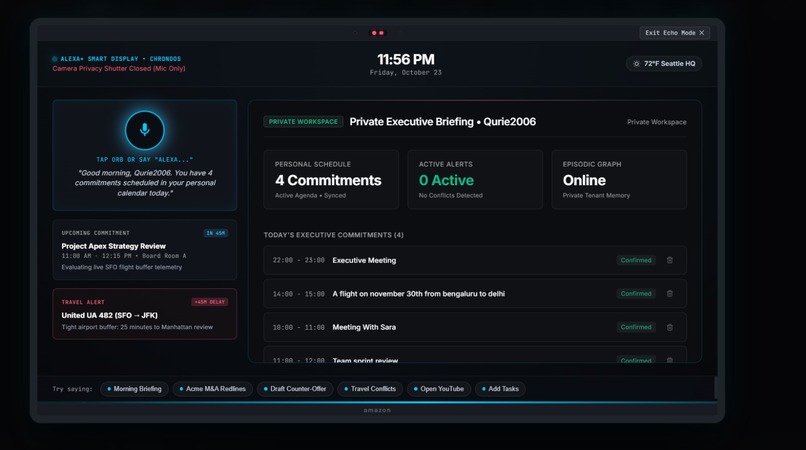
Task: Click the Alexa+ Smart Display Chronos label
Action: [x=120, y=59]
